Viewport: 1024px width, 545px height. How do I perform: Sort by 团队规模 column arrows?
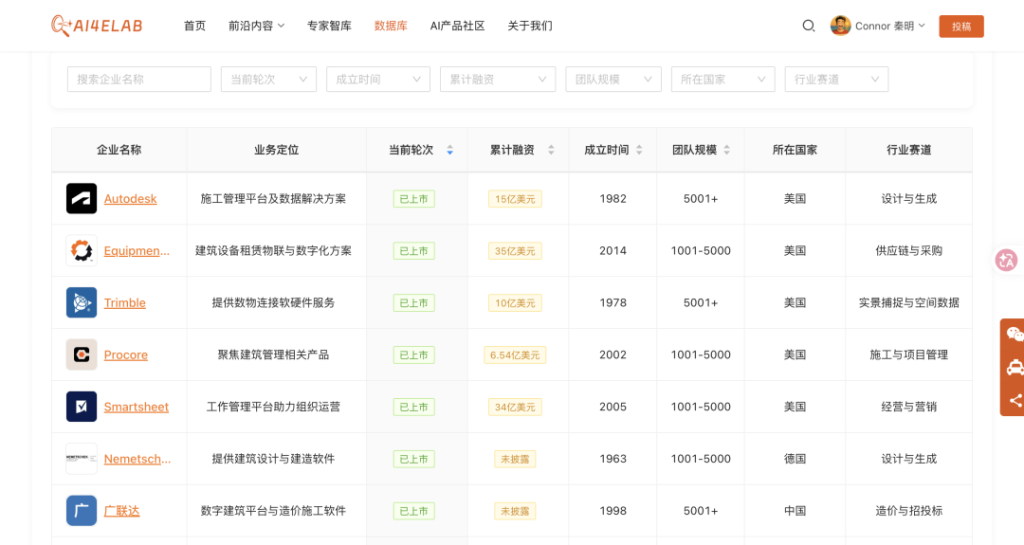(727, 150)
